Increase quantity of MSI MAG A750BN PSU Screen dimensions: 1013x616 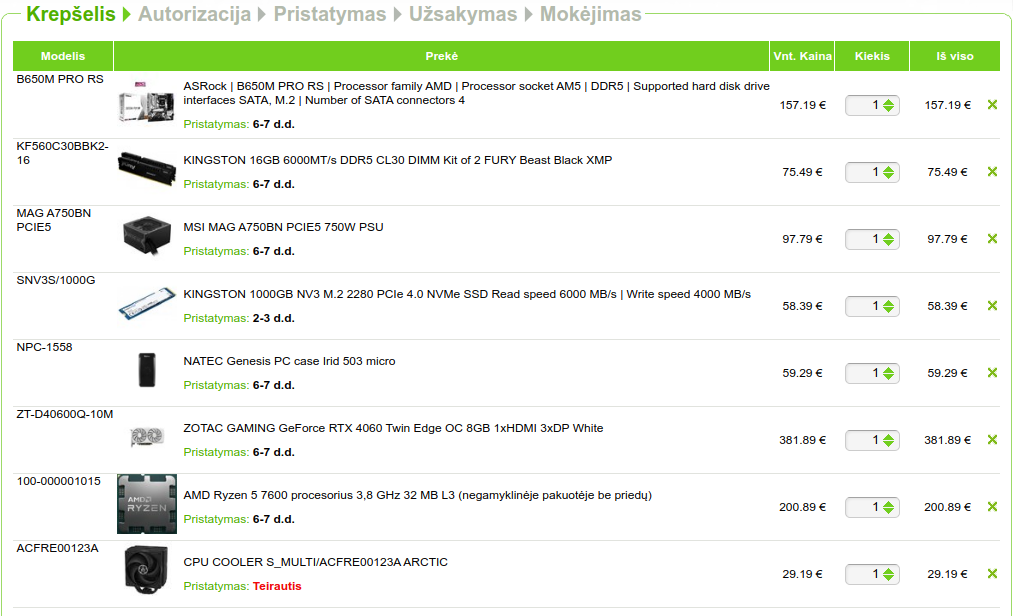point(889,235)
